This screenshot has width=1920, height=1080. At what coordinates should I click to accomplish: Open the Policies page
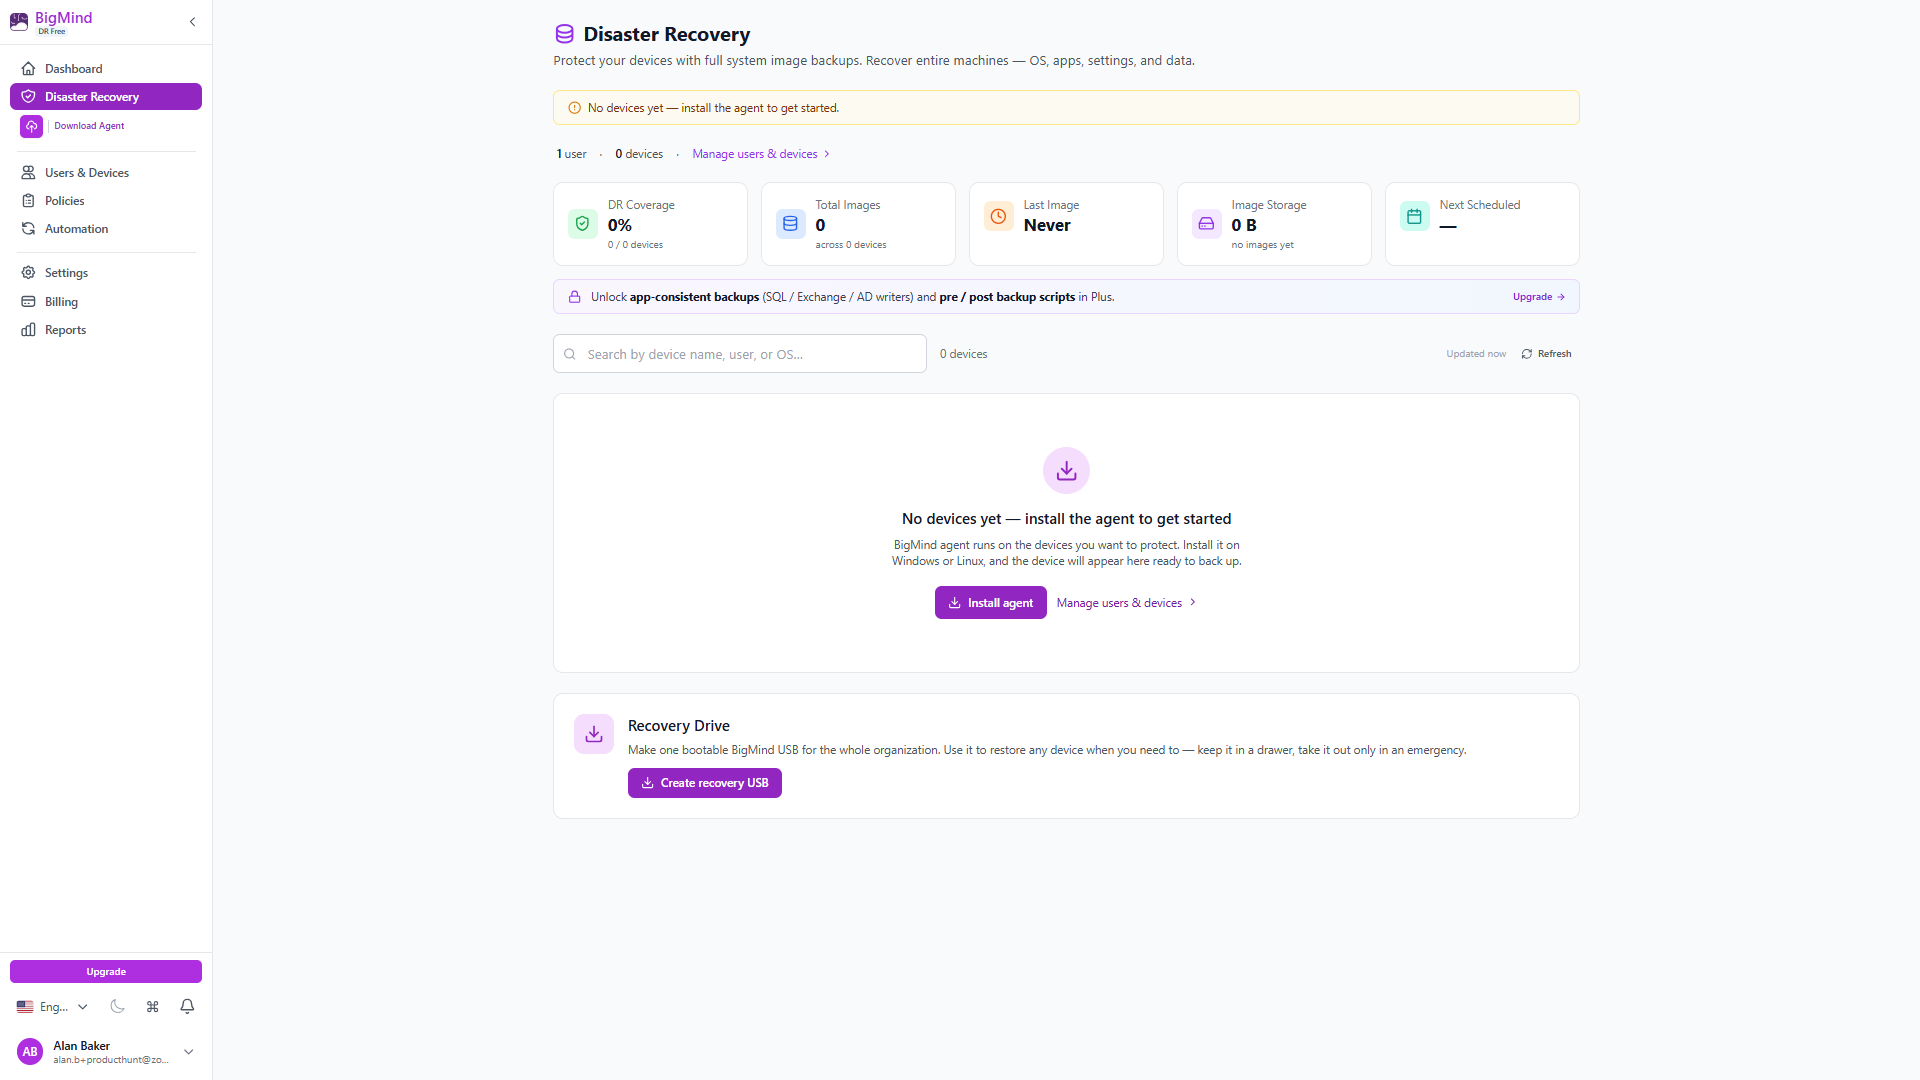[x=106, y=201]
